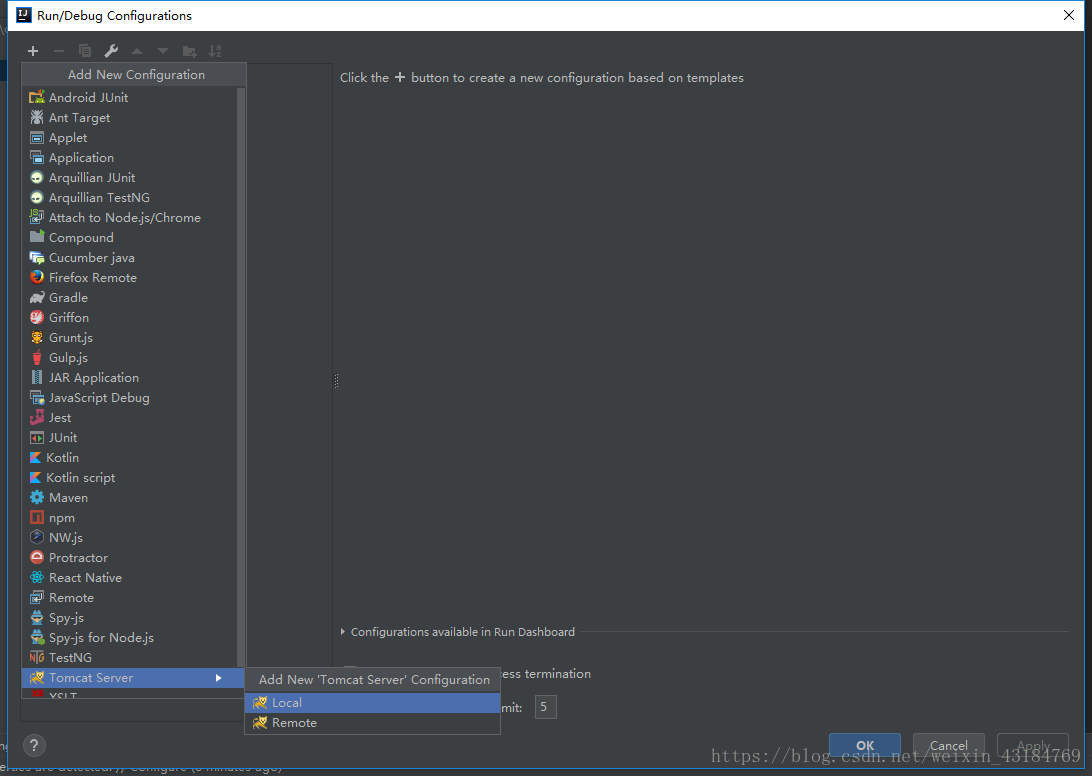Choose Application configuration type
Screen dimensions: 1092x776
point(130,157)
